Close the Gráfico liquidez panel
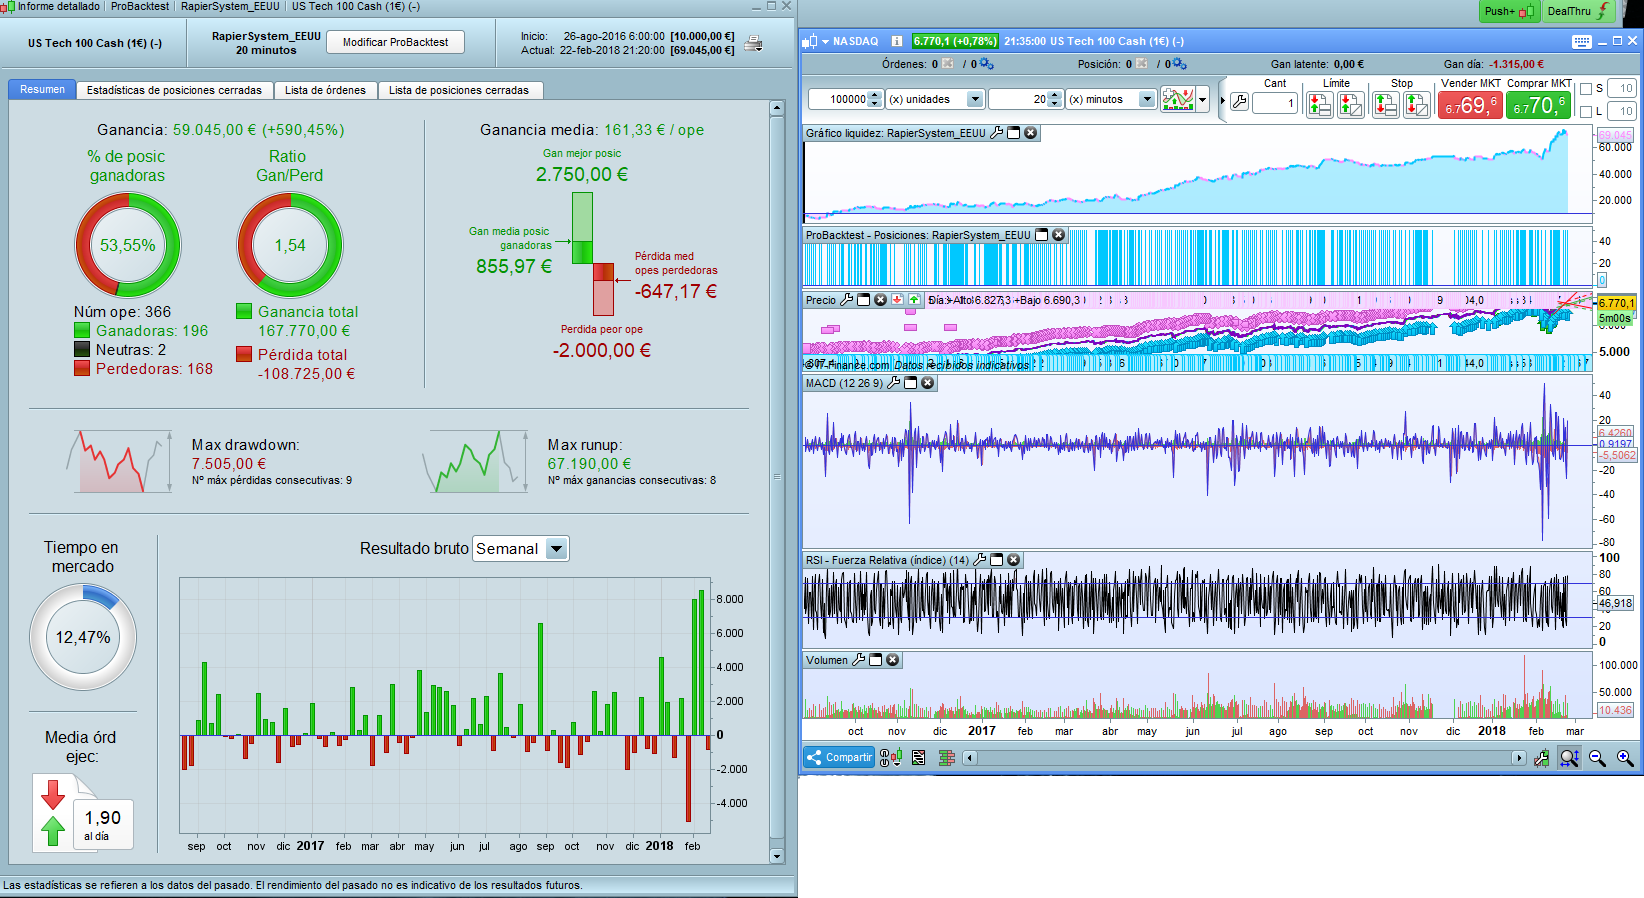Screen dimensions: 1644x898 pos(1031,133)
